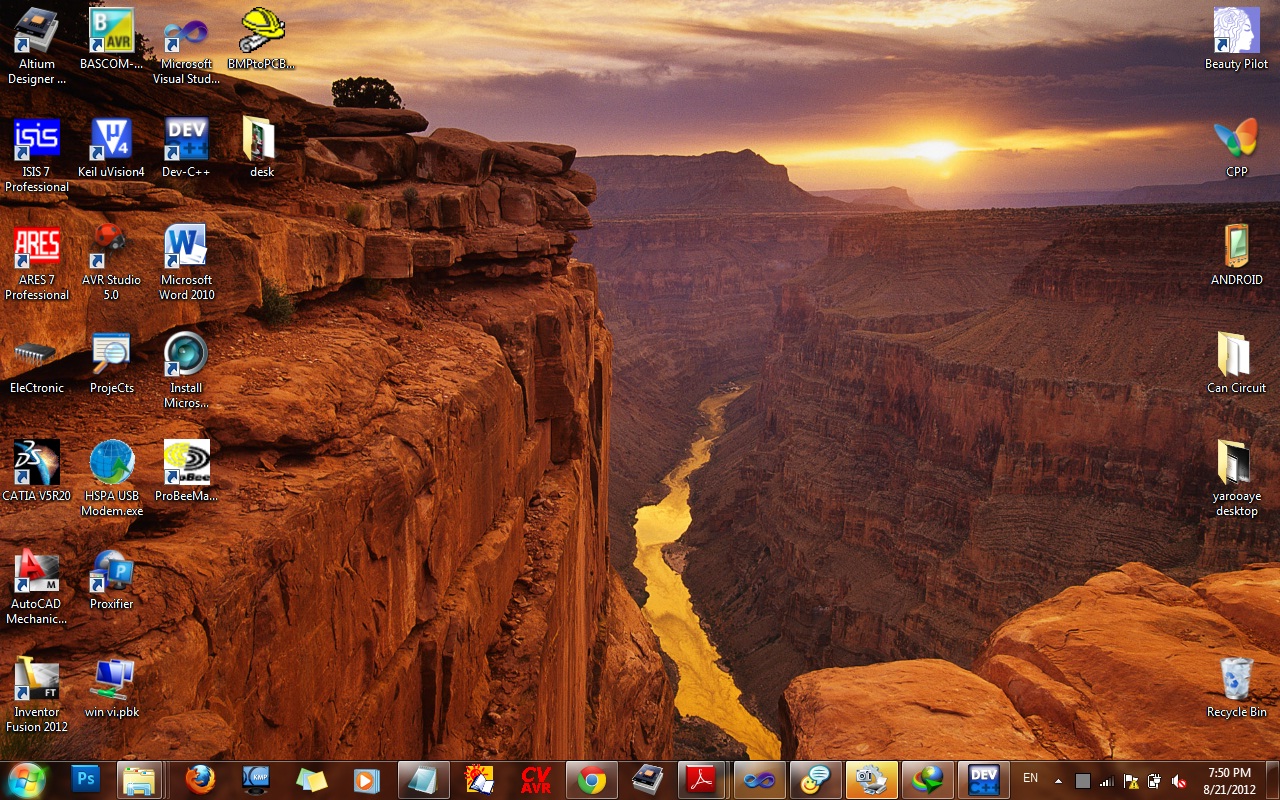The height and width of the screenshot is (800, 1280).
Task: Select the Microsoft Word 2010 desktop shortcut
Action: coord(186,263)
